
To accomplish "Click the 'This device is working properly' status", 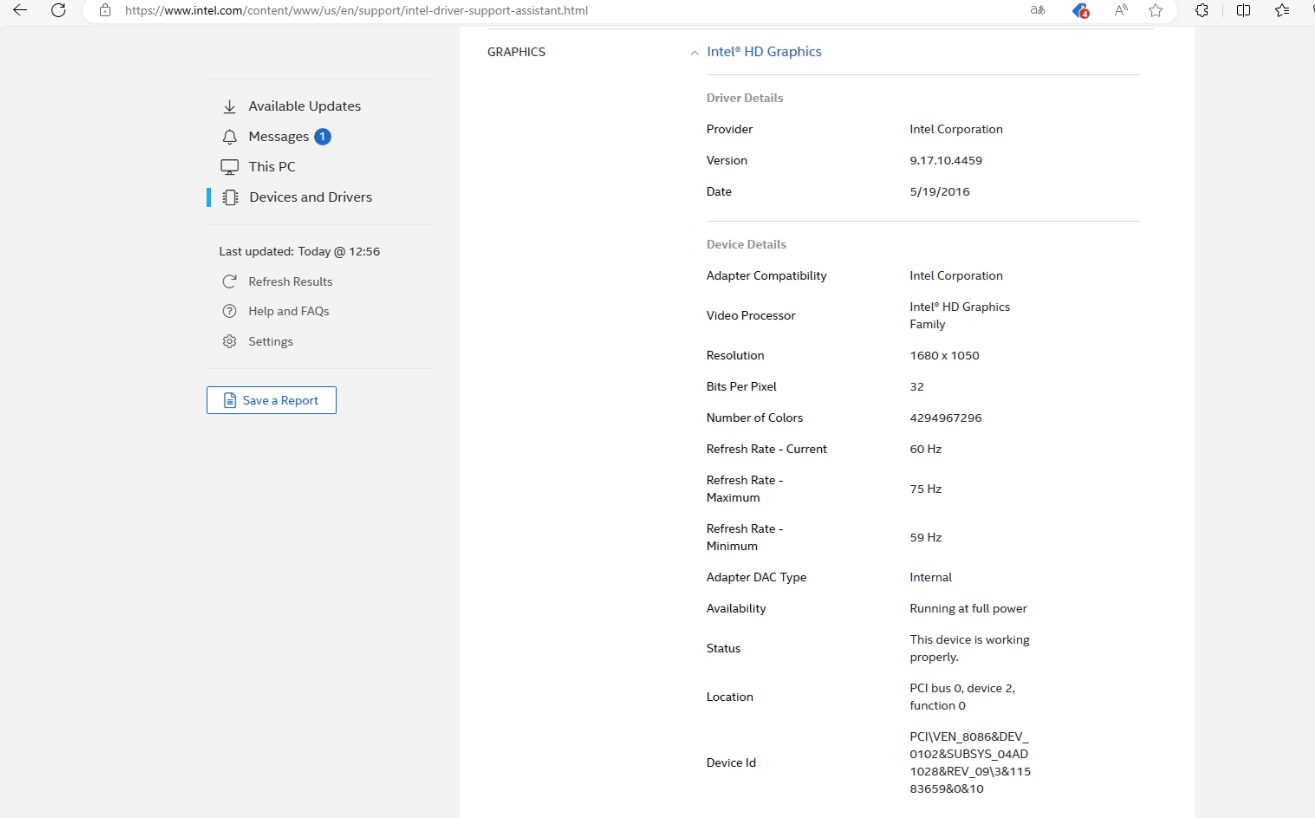I will (969, 648).
